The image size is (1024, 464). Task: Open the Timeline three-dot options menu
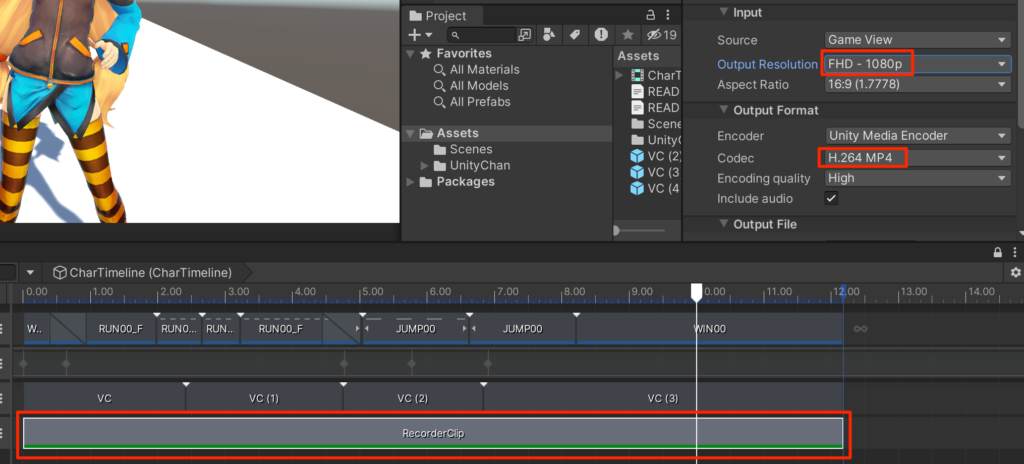pyautogui.click(x=1014, y=252)
